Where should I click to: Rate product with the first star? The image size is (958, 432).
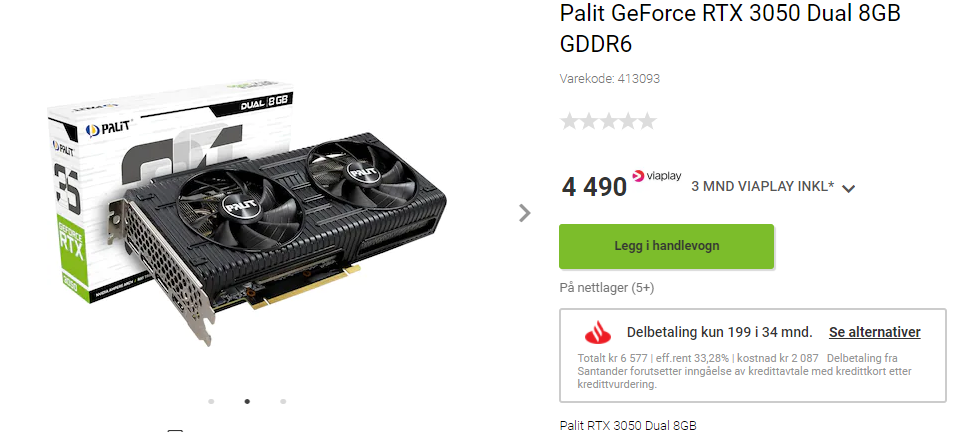point(569,121)
